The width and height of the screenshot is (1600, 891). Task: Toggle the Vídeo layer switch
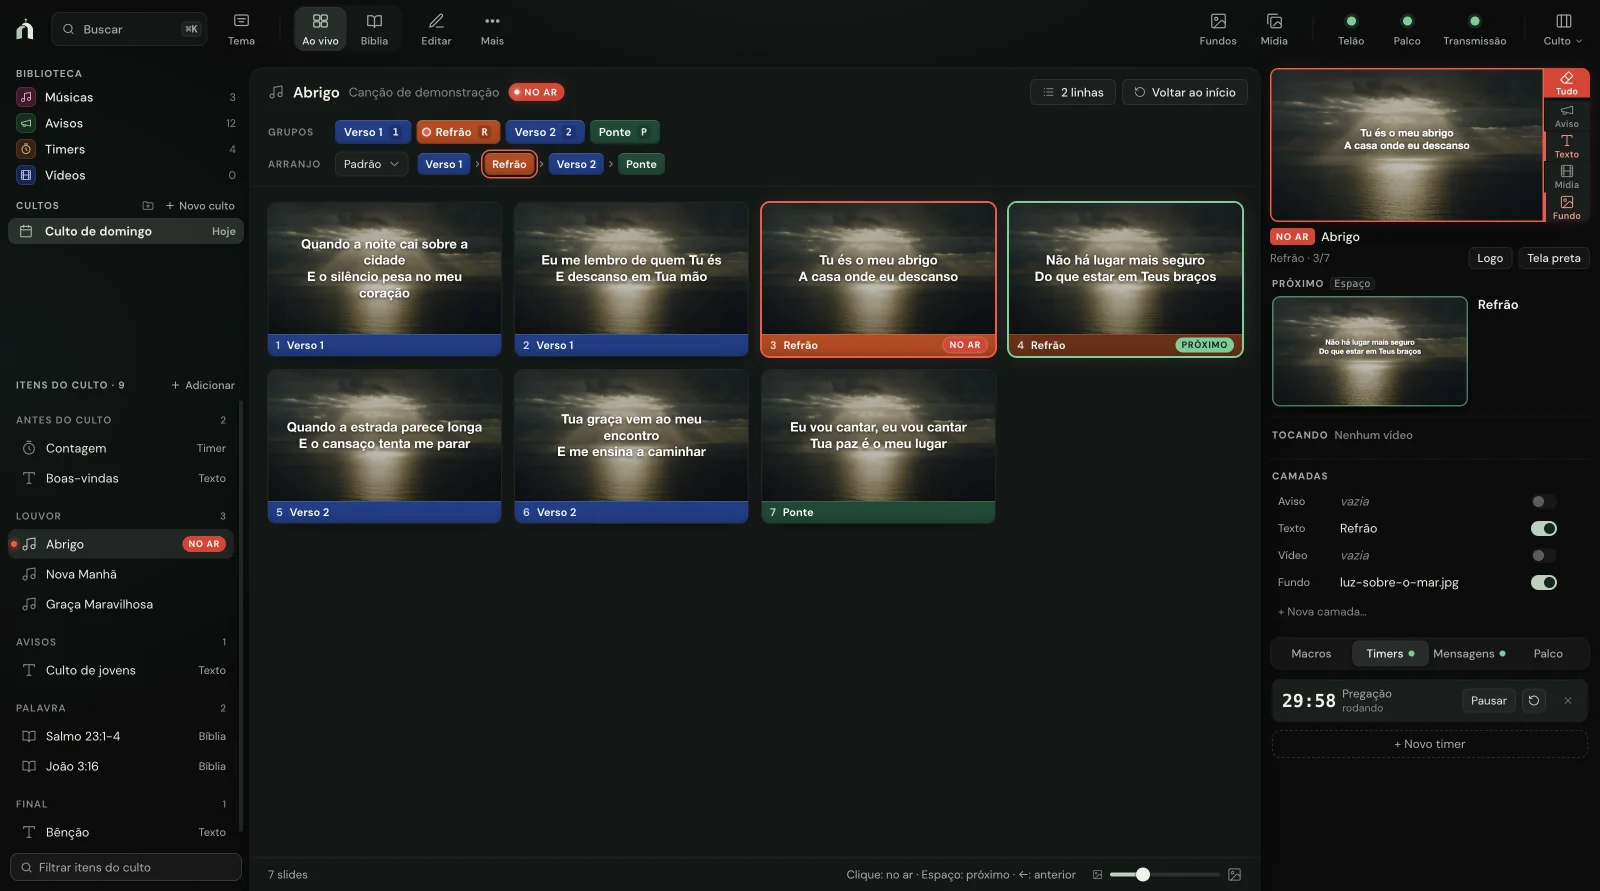click(1544, 555)
